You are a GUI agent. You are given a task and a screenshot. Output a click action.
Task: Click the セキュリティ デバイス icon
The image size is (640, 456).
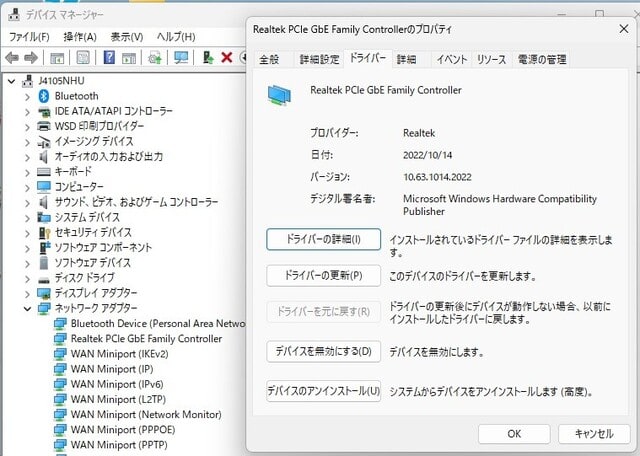click(x=44, y=232)
